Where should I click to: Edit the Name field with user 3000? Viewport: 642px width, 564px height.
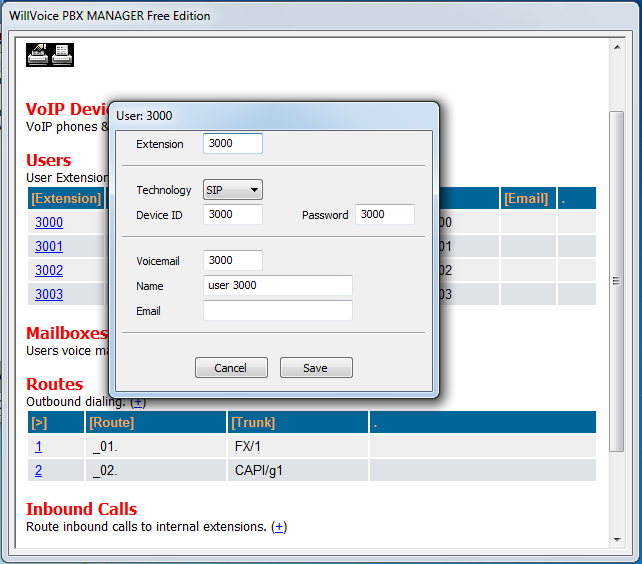coord(278,285)
